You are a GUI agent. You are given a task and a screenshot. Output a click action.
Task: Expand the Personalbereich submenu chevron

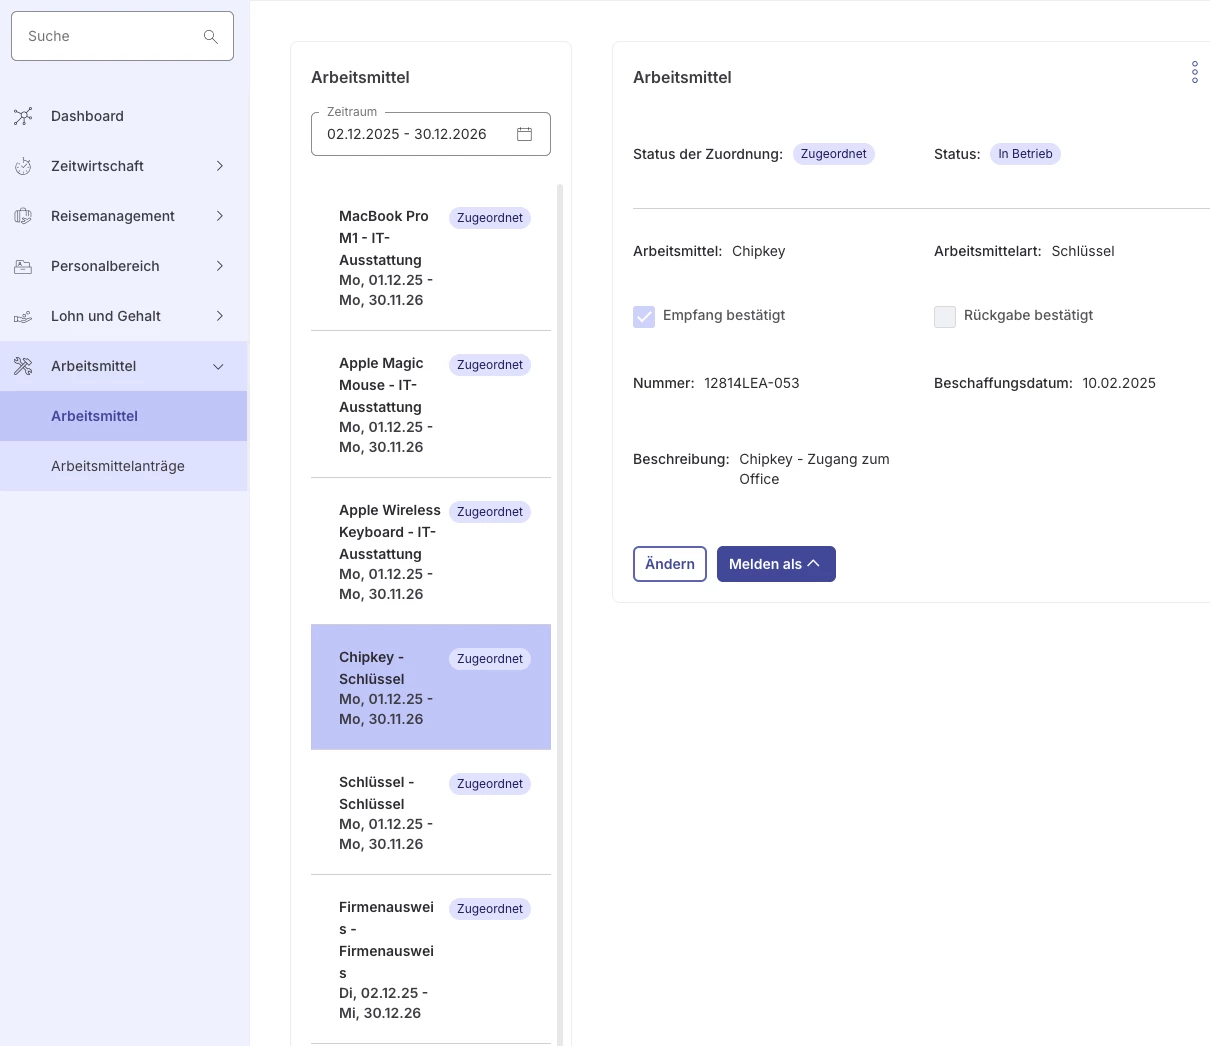pyautogui.click(x=220, y=266)
